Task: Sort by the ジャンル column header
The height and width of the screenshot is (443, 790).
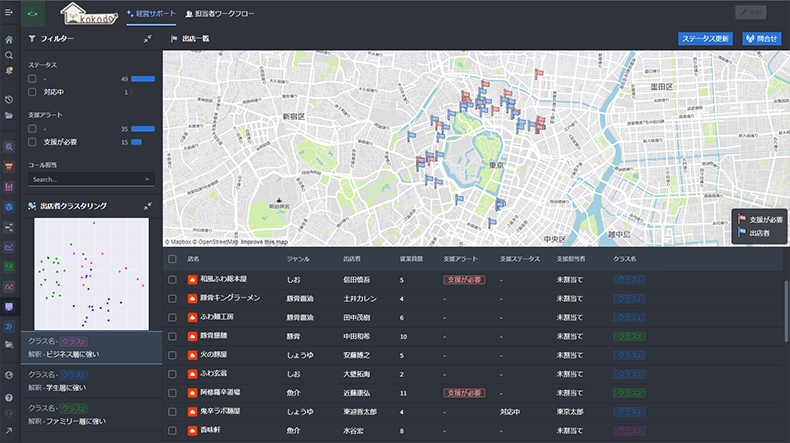Action: pyautogui.click(x=298, y=259)
